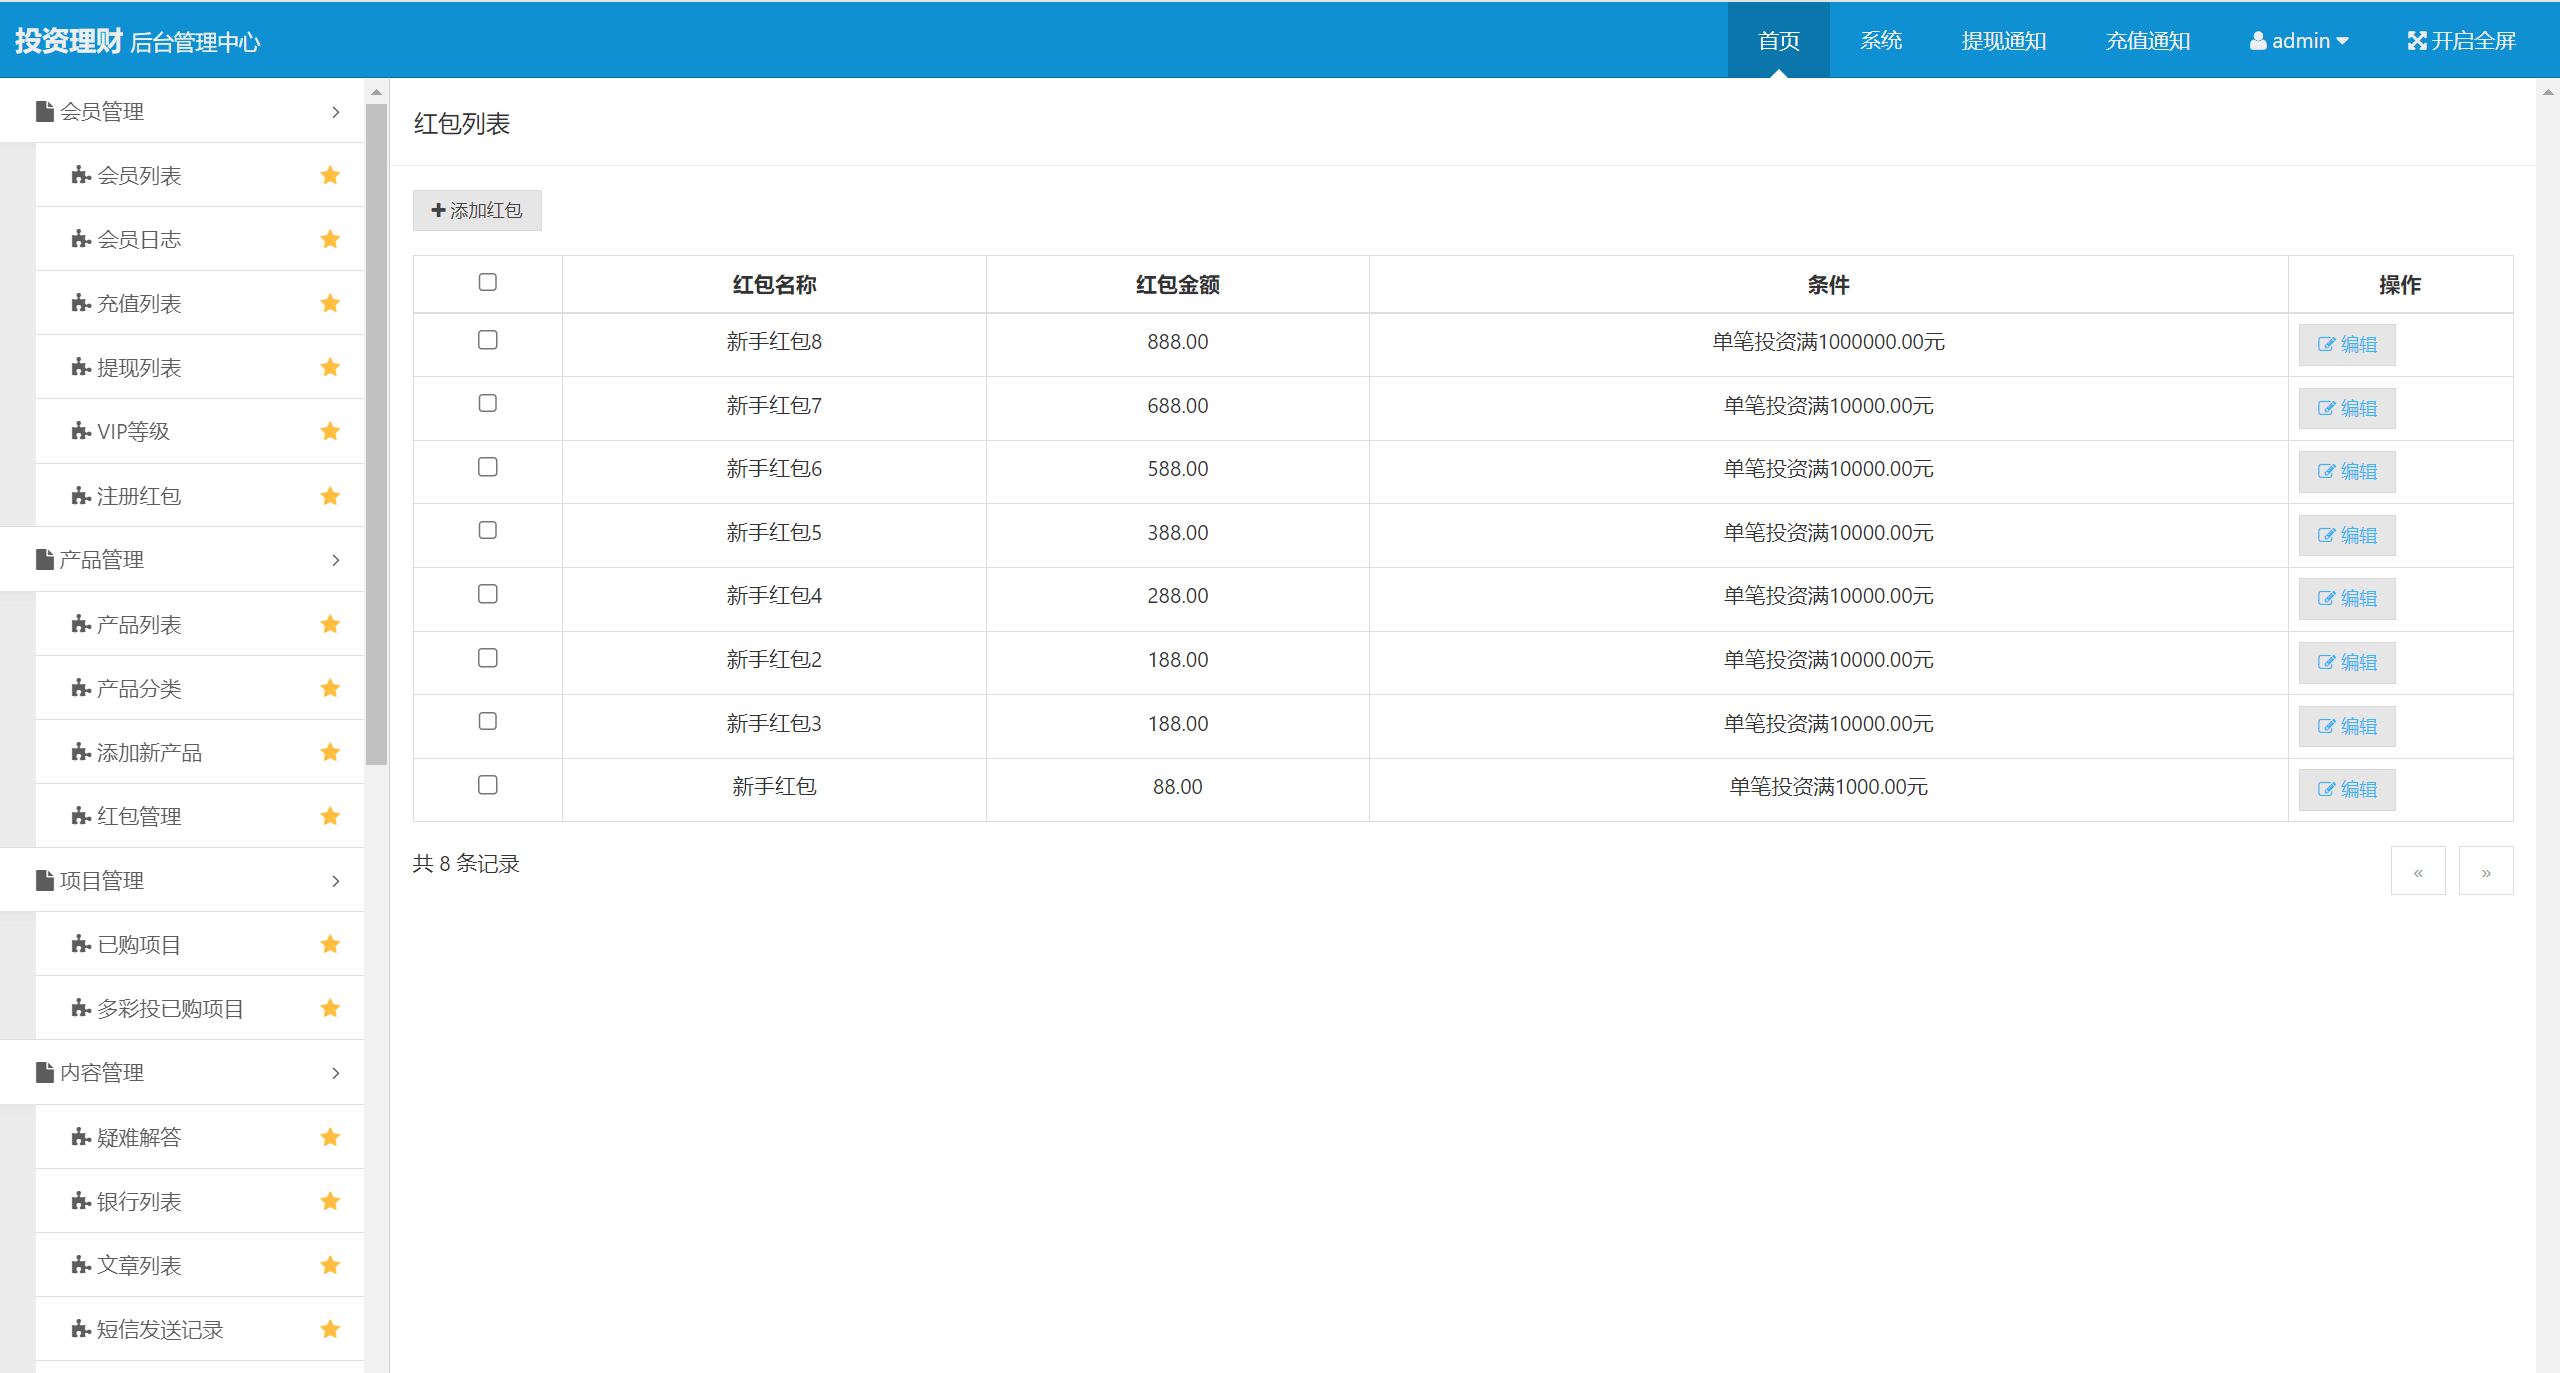The image size is (2560, 1373).
Task: Click the star icon next to 银行列表
Action: click(330, 1201)
